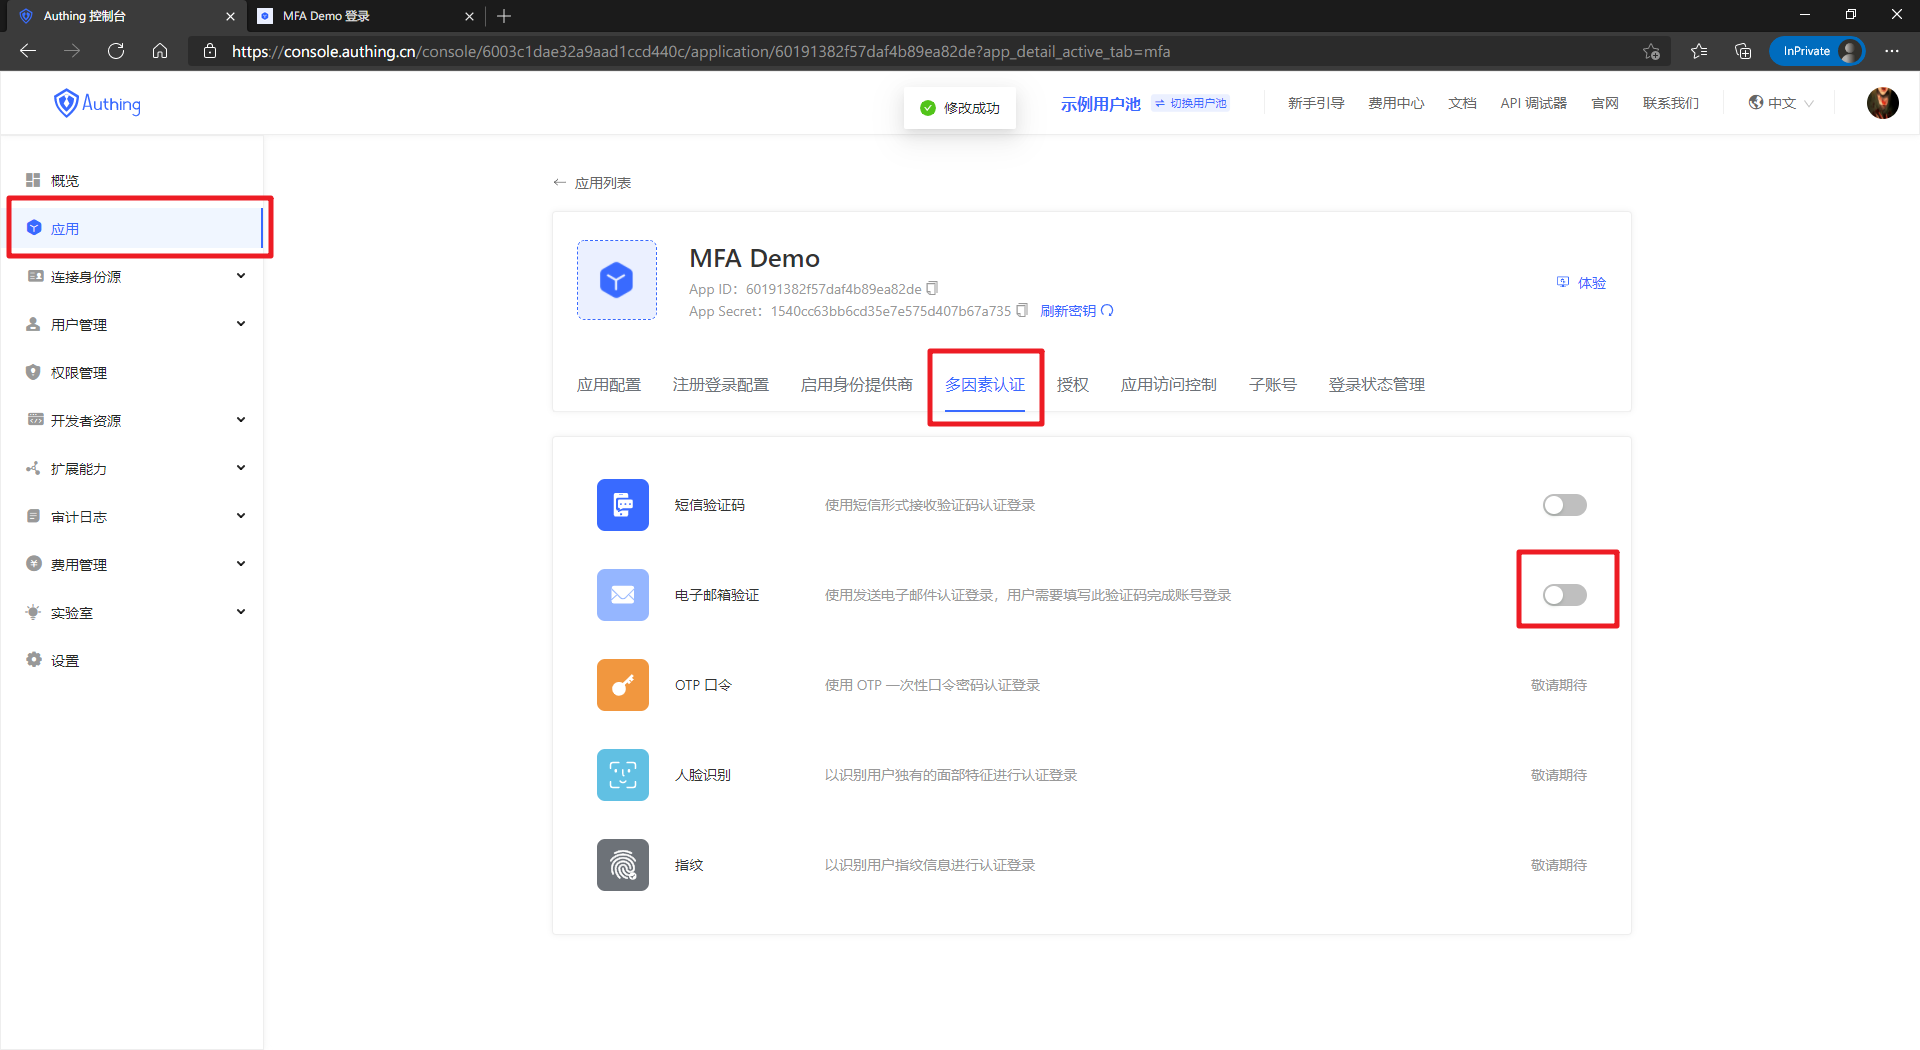Click the OTP 口令 key icon
This screenshot has height=1050, width=1920.
point(623,685)
